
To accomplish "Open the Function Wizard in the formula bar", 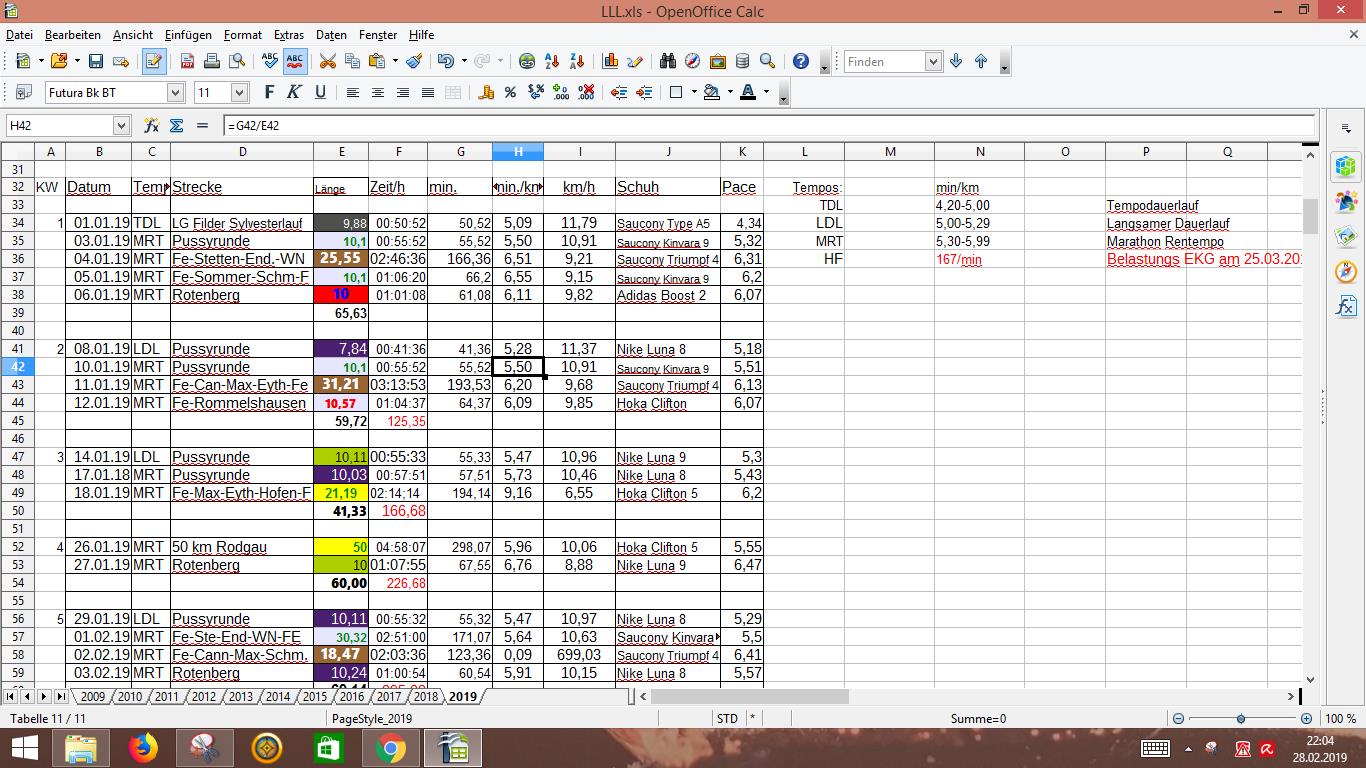I will click(x=152, y=126).
